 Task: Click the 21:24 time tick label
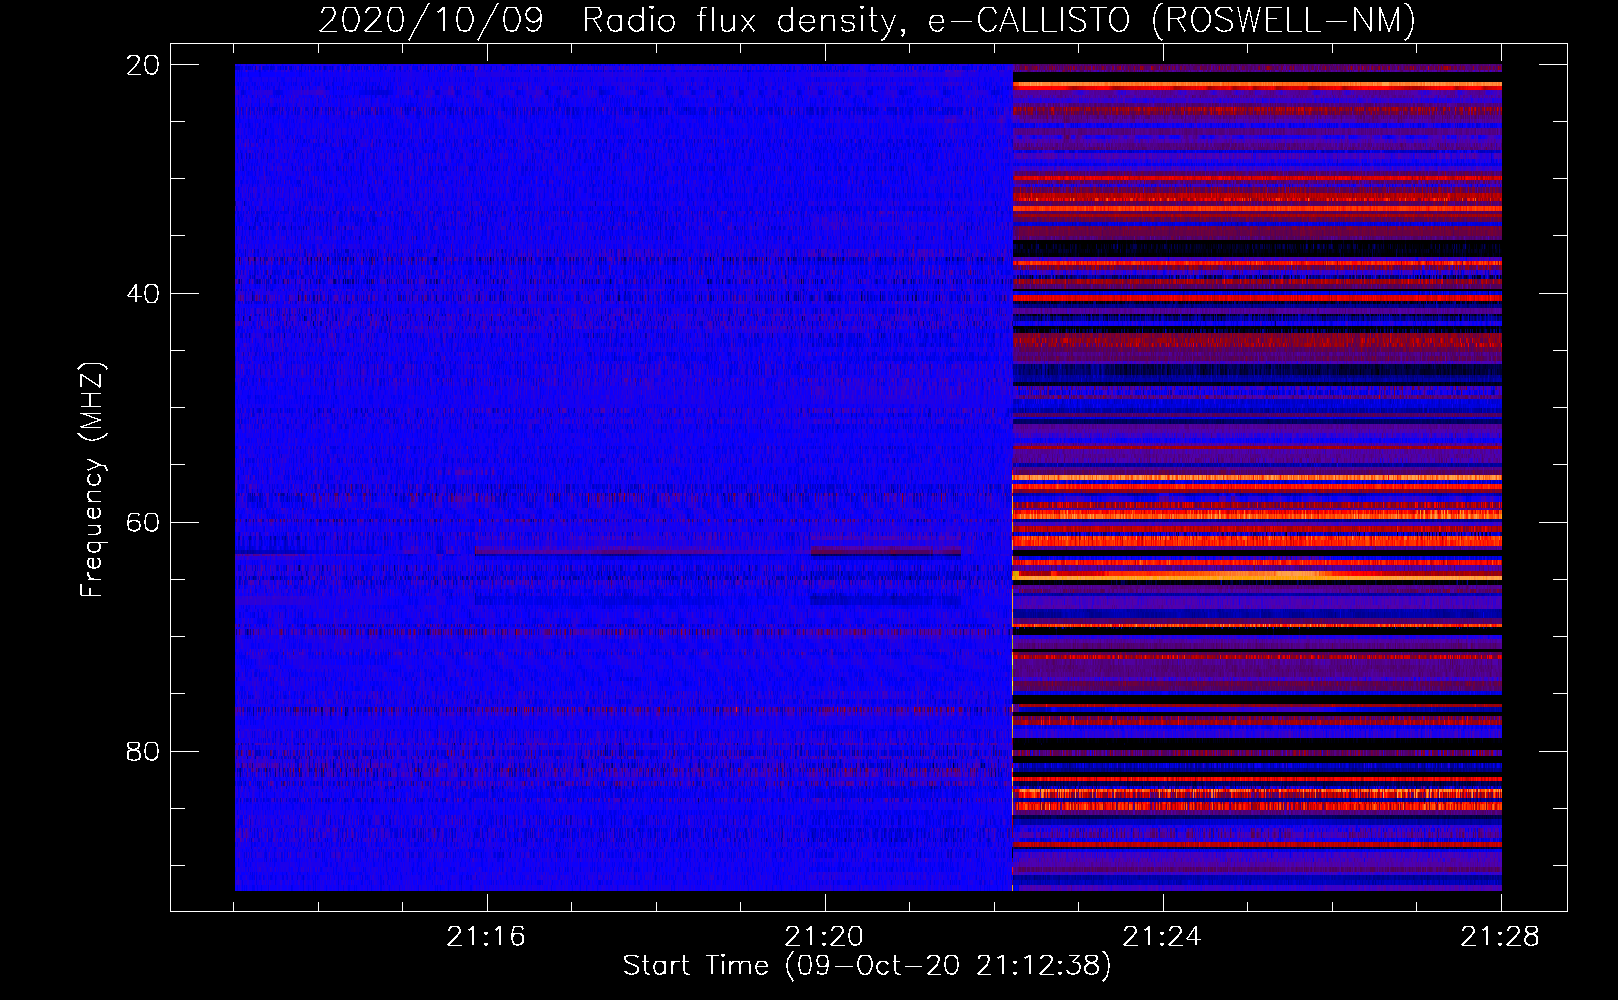coord(1162,937)
